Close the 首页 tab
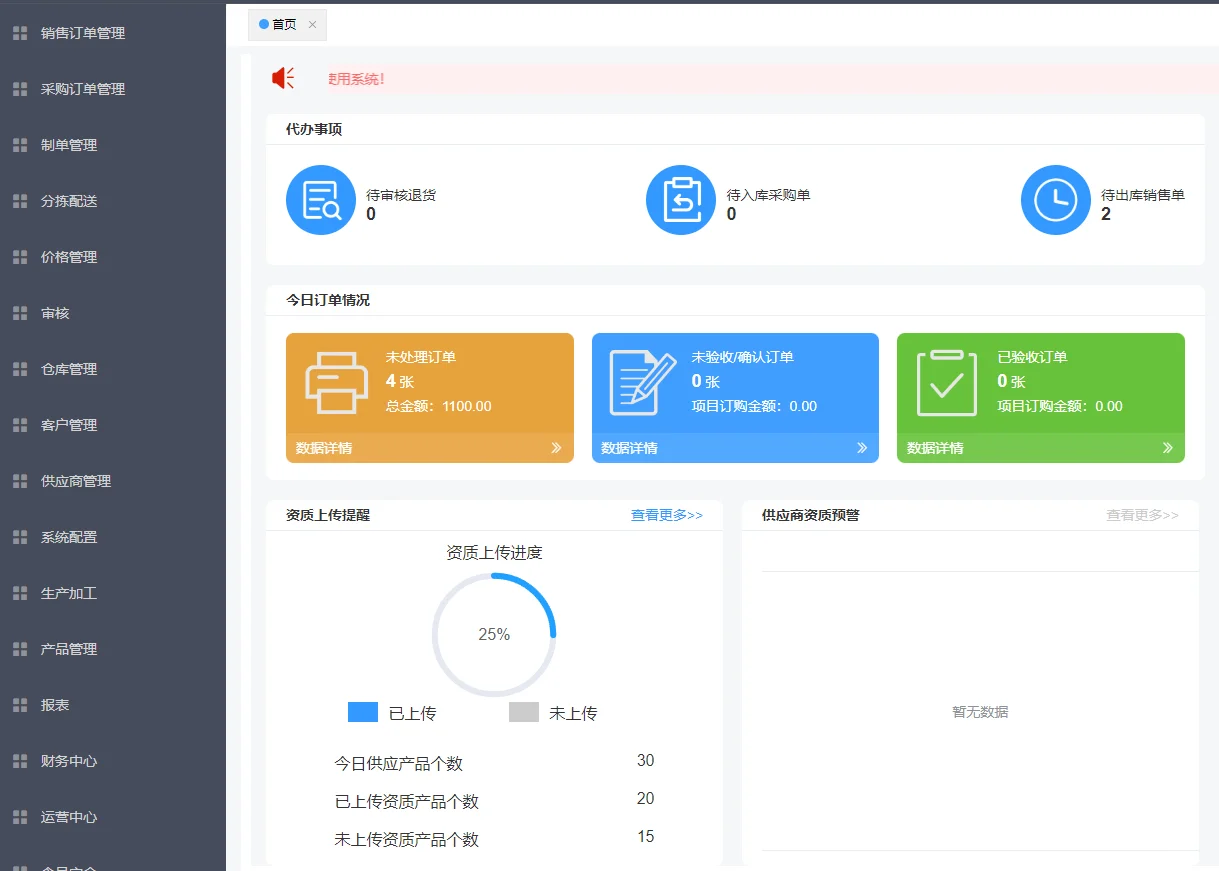This screenshot has height=871, width=1219. 311,25
